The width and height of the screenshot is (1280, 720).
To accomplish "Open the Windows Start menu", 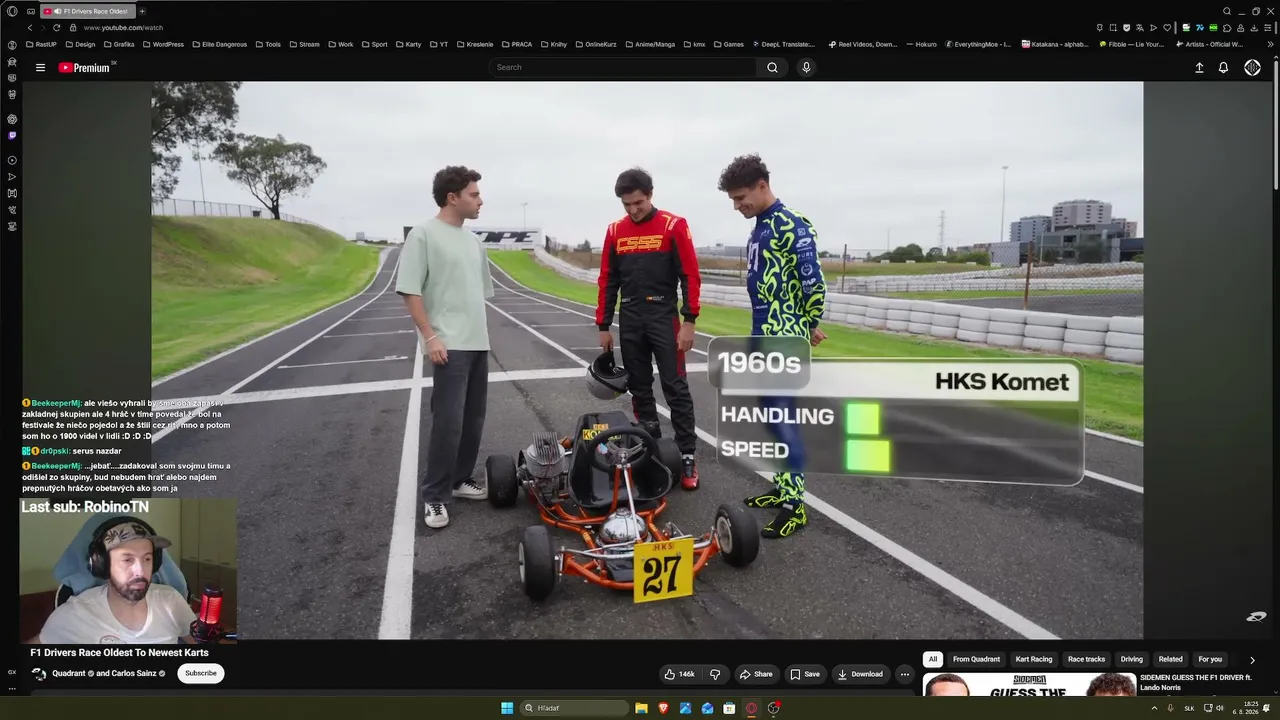I will (x=507, y=708).
